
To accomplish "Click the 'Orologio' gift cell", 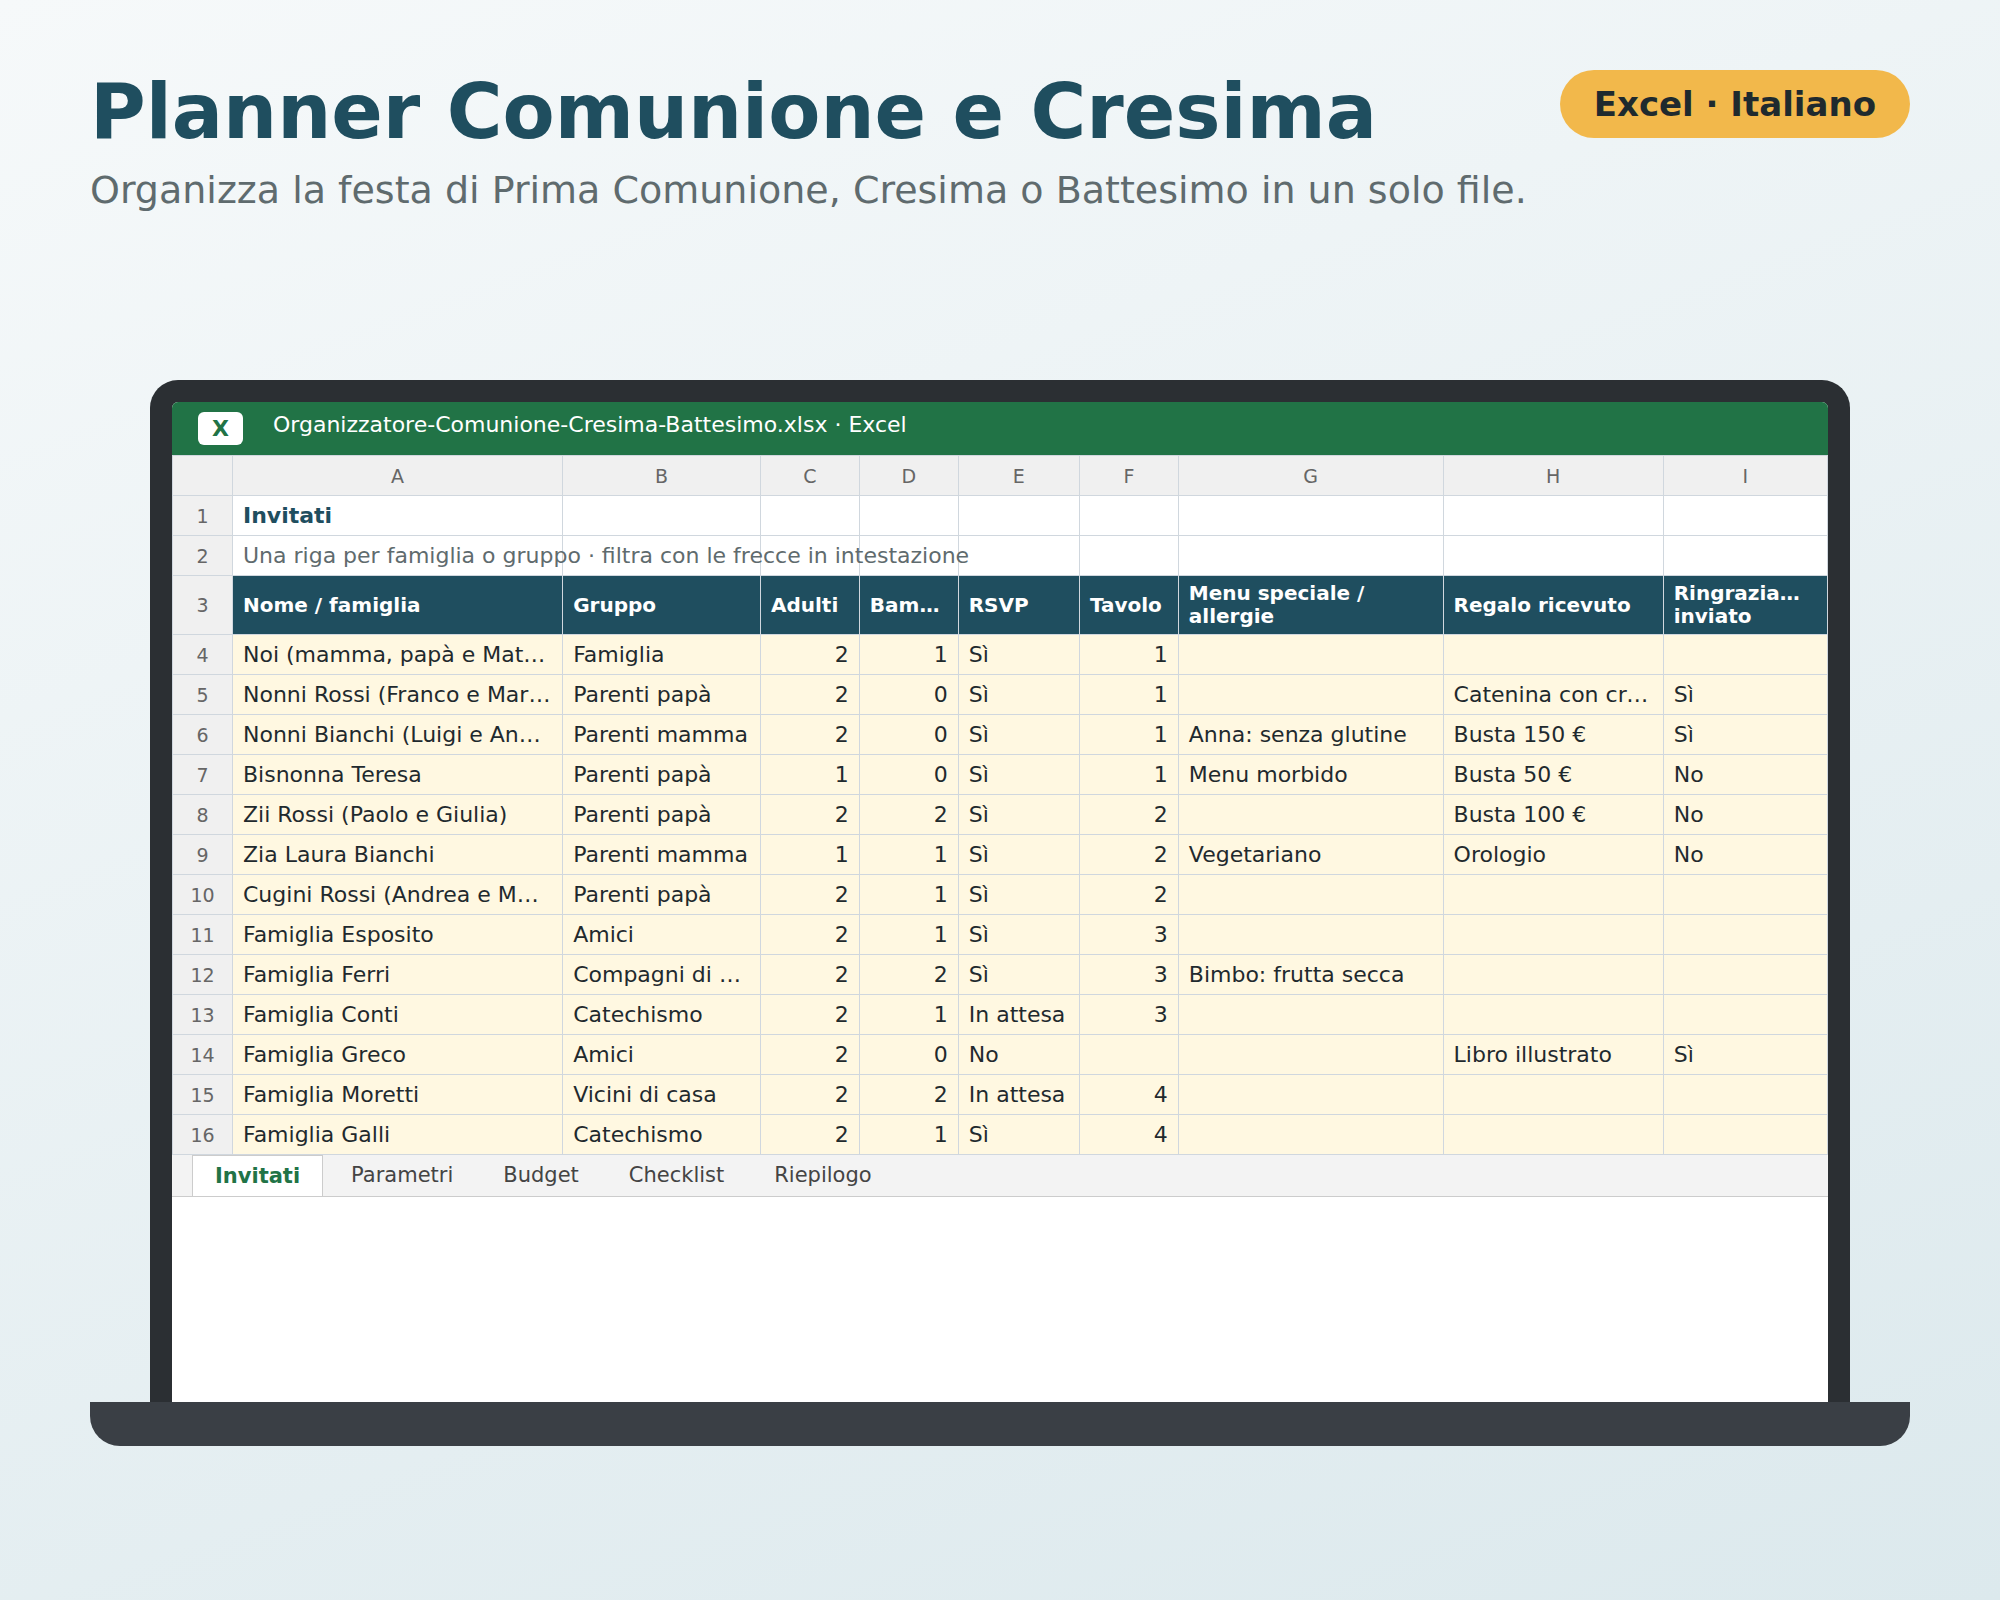I will click(1553, 855).
